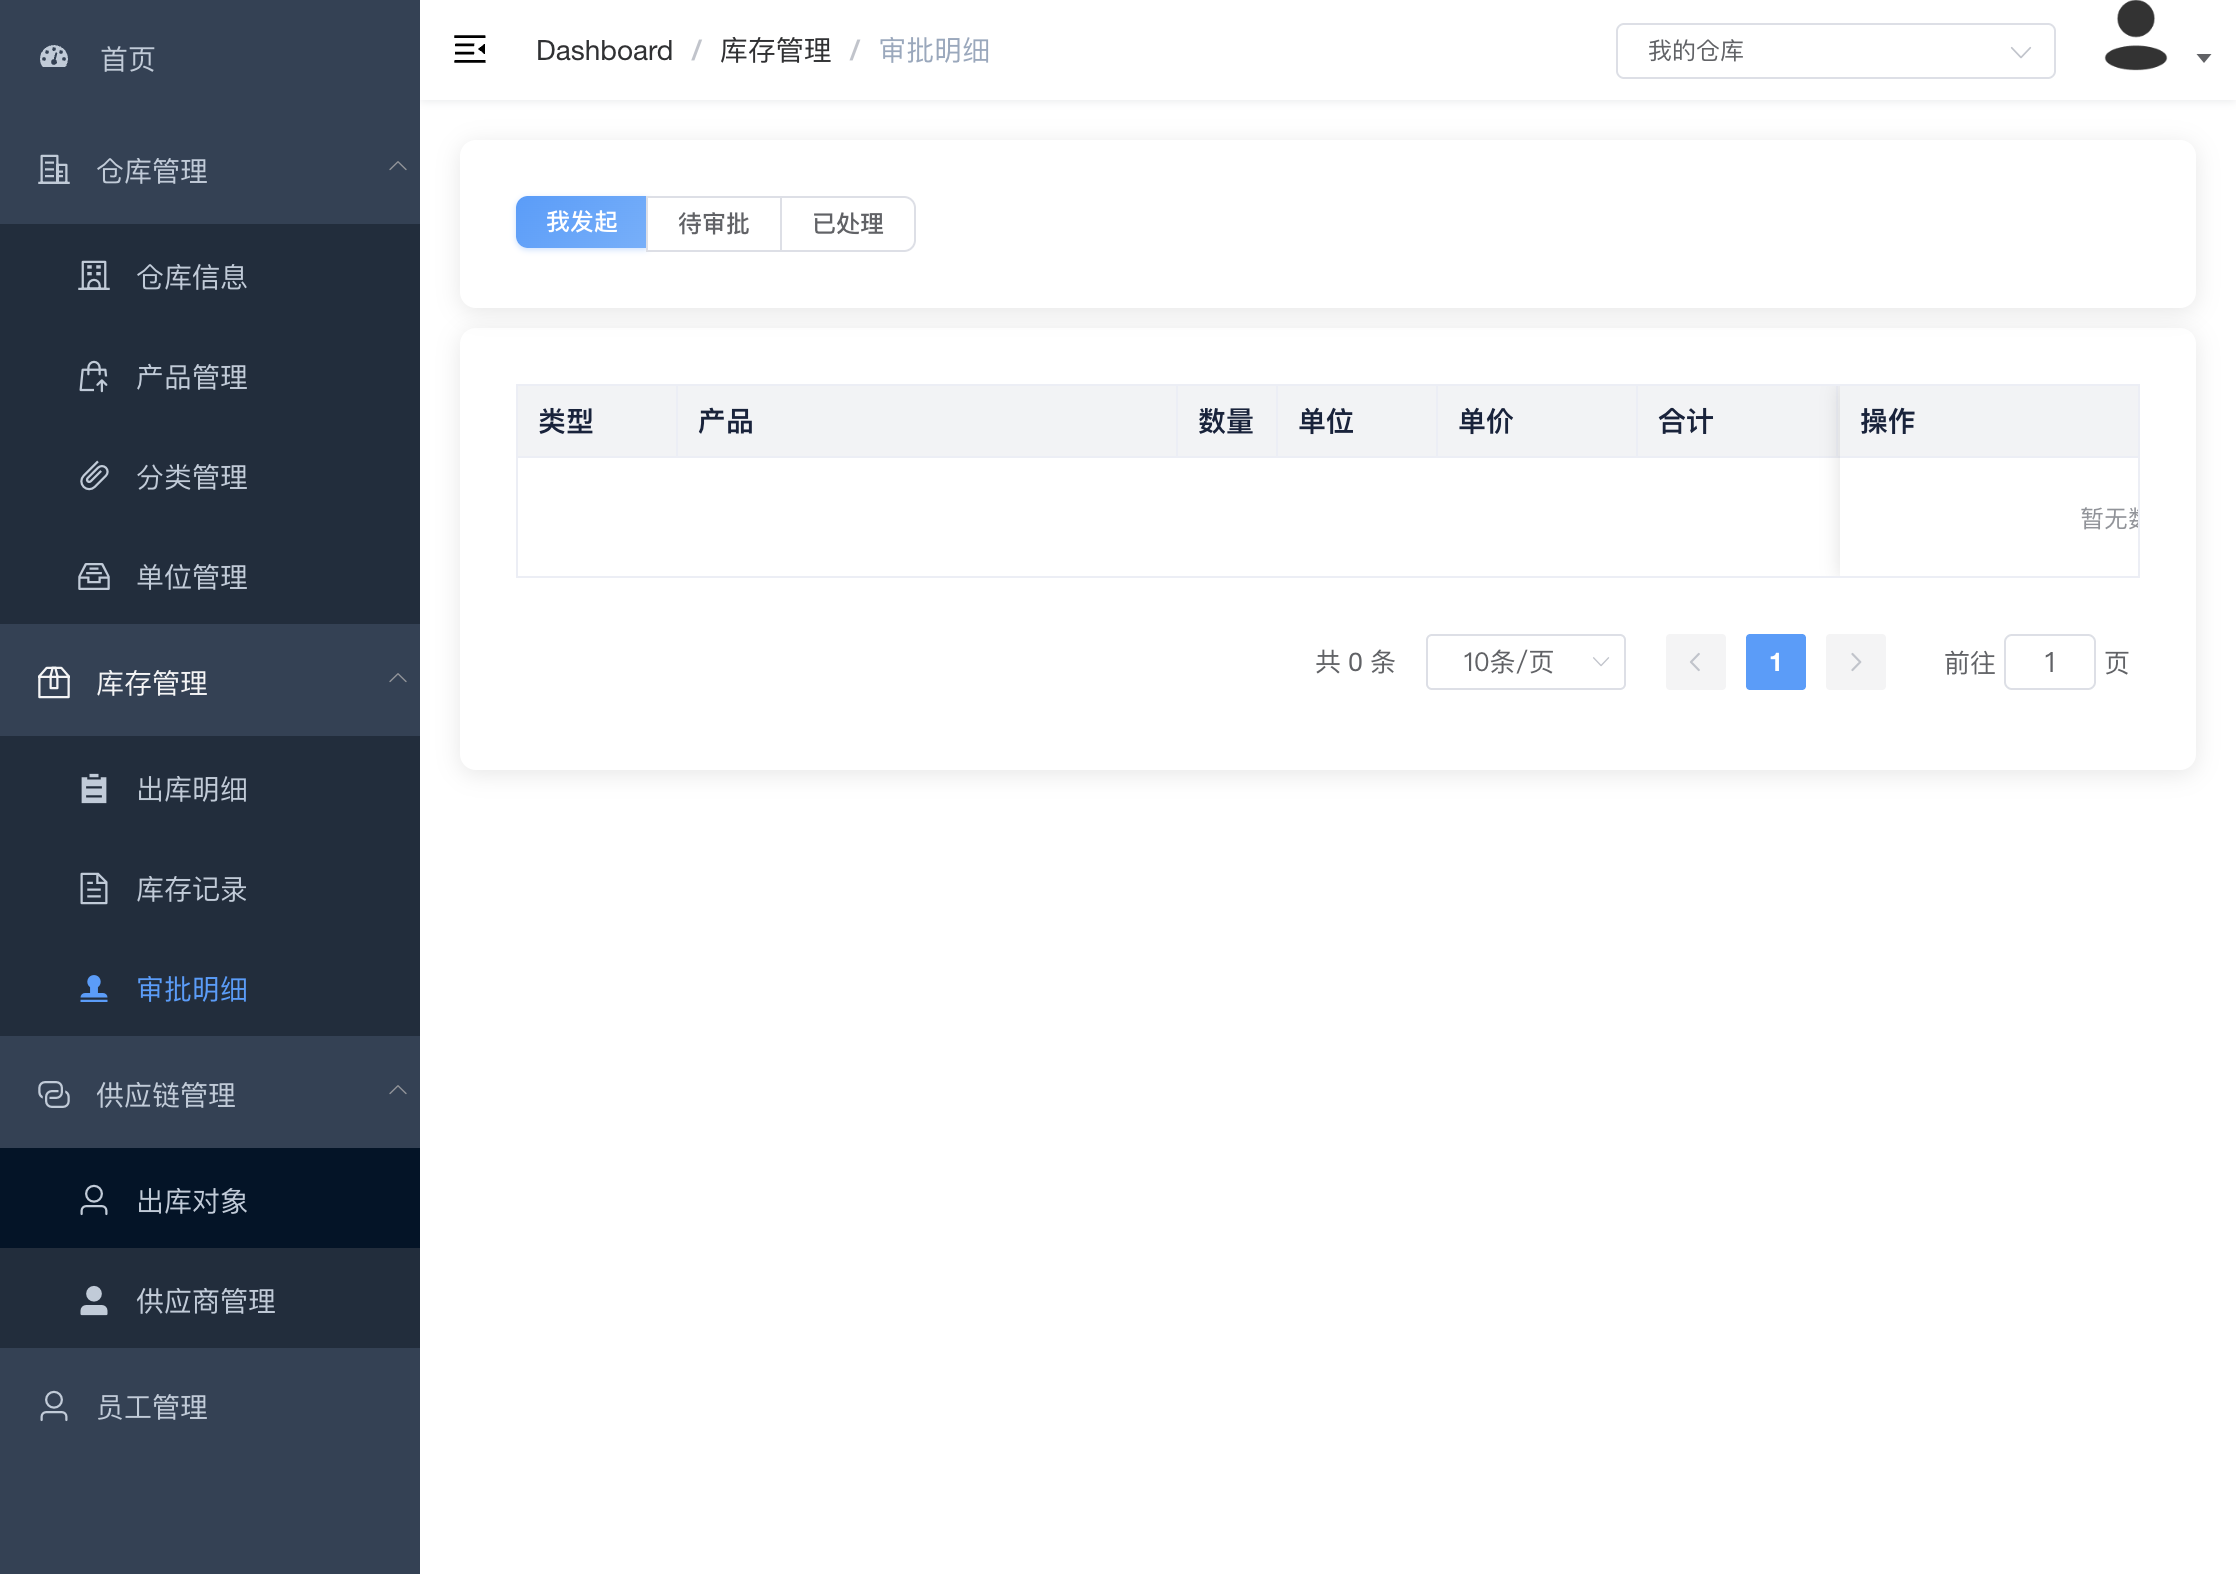Image resolution: width=2236 pixels, height=1574 pixels.
Task: Collapse the 仓库管理 menu section
Action: click(210, 170)
